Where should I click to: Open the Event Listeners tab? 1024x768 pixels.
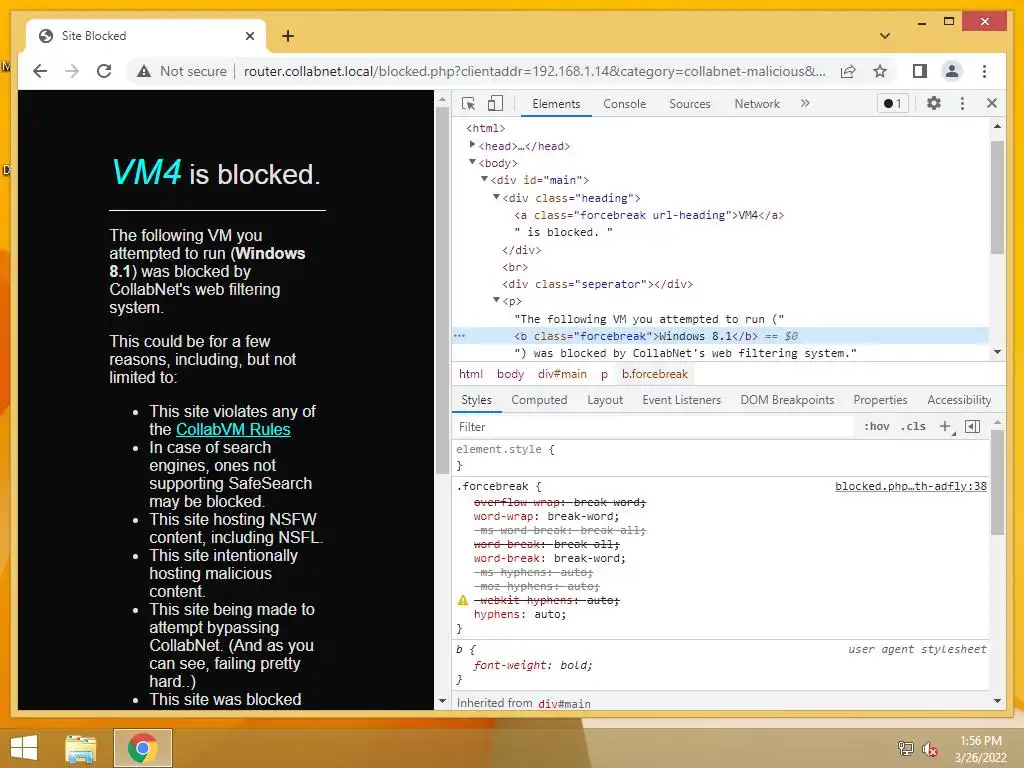click(681, 400)
